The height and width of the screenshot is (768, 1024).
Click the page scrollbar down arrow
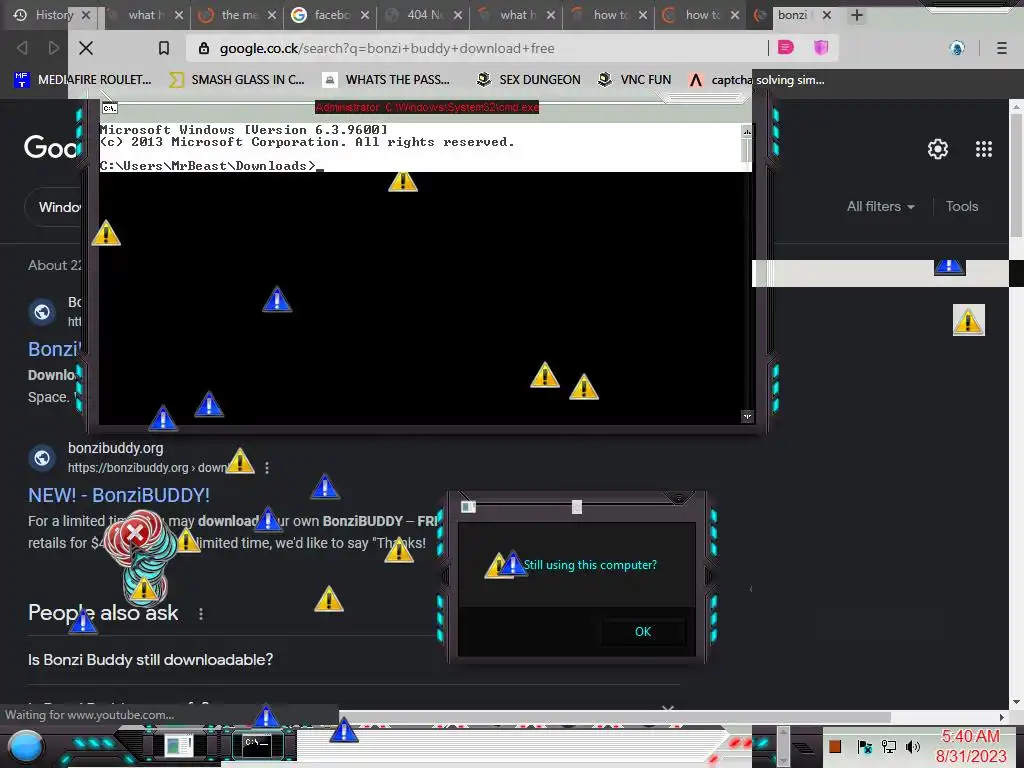[1016, 702]
